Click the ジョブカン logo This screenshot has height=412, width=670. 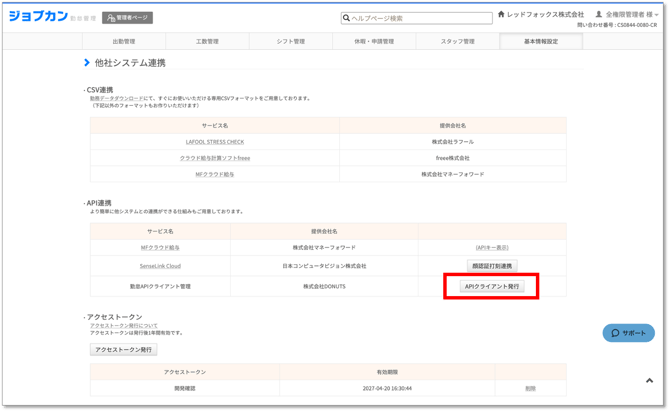click(x=38, y=17)
